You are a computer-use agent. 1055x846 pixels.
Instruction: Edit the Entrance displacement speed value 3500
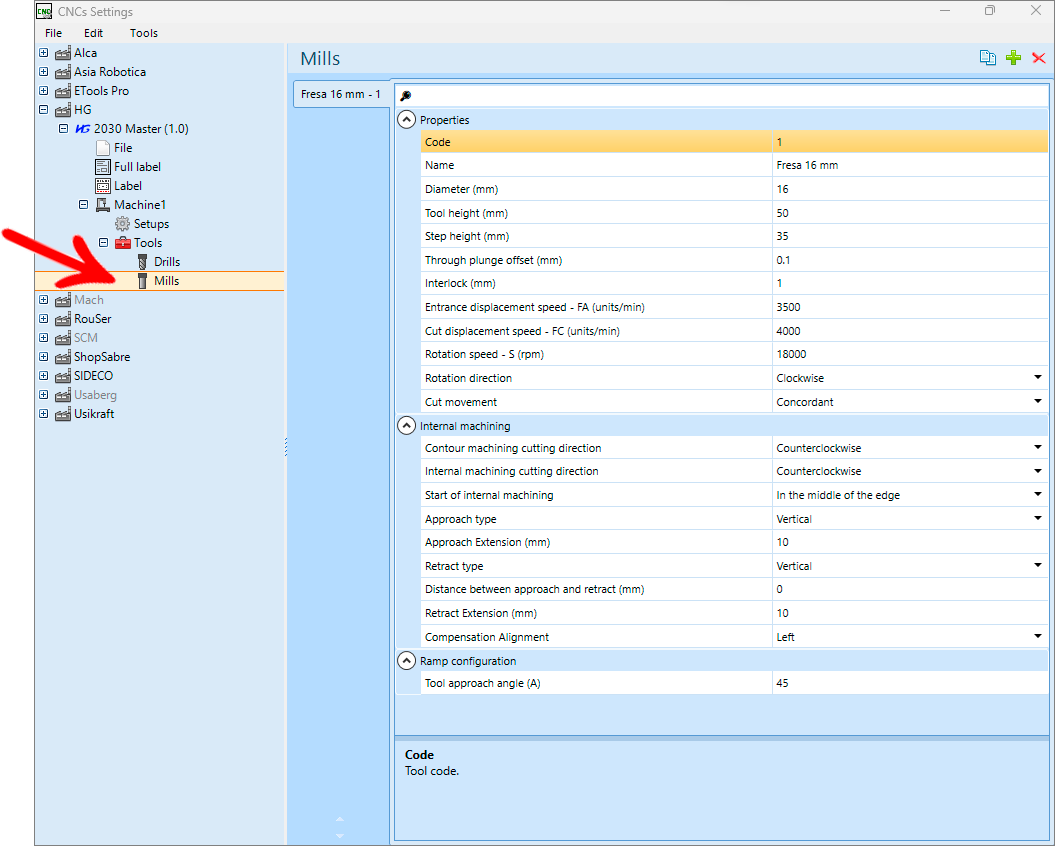tap(910, 307)
